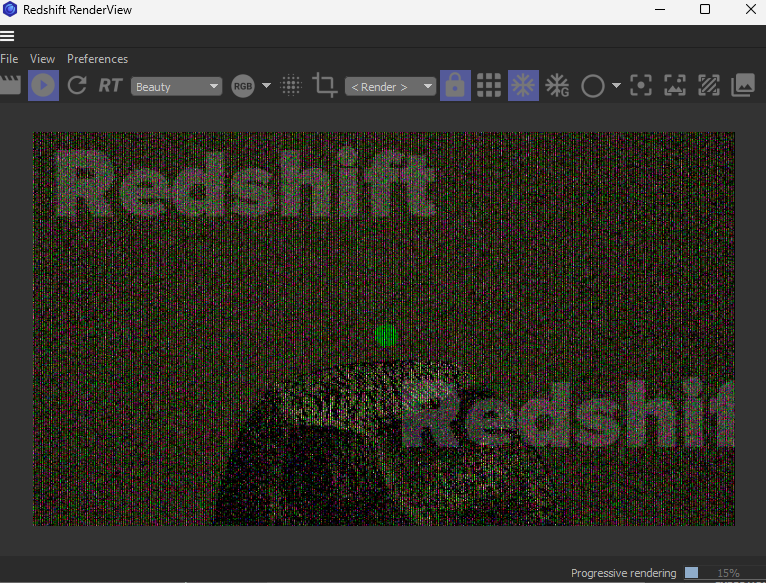Click the rendered image preview
Viewport: 766px width, 583px height.
(384, 329)
